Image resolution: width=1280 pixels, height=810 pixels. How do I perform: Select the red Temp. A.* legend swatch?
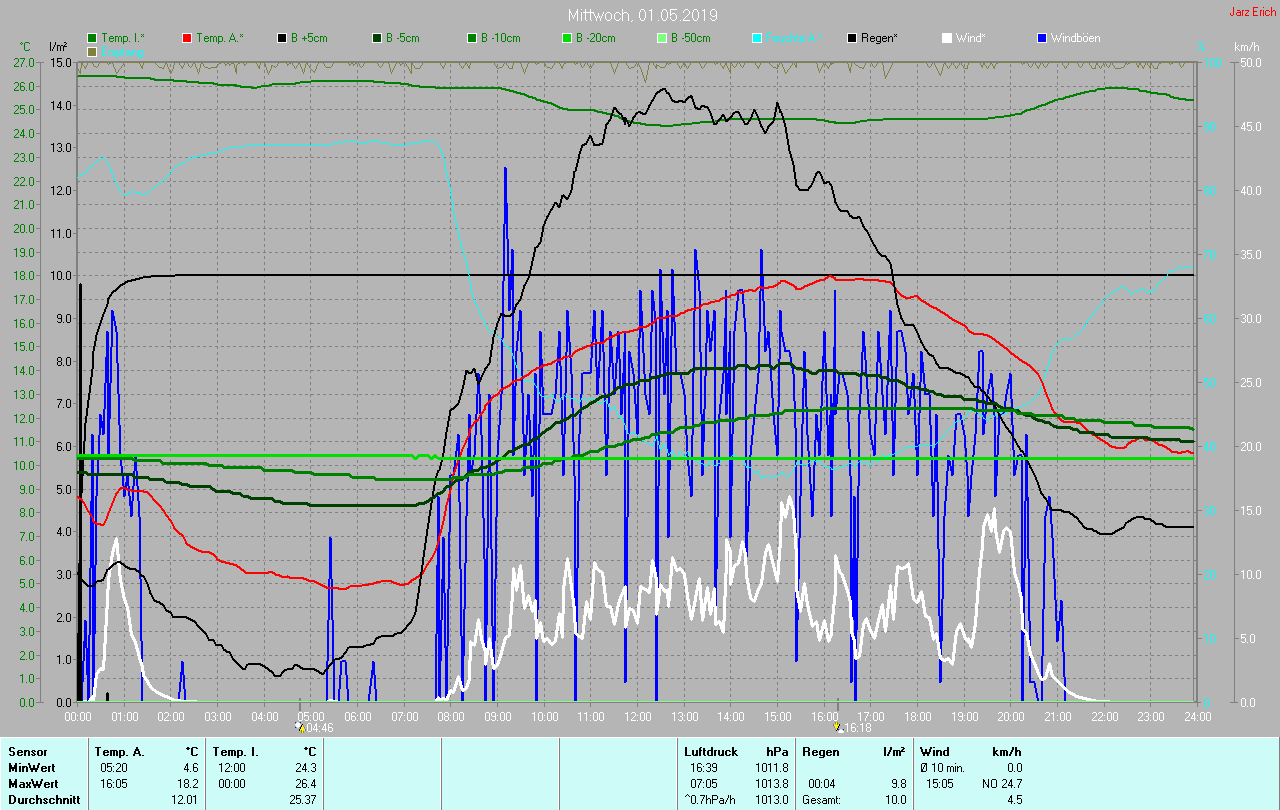click(x=187, y=38)
